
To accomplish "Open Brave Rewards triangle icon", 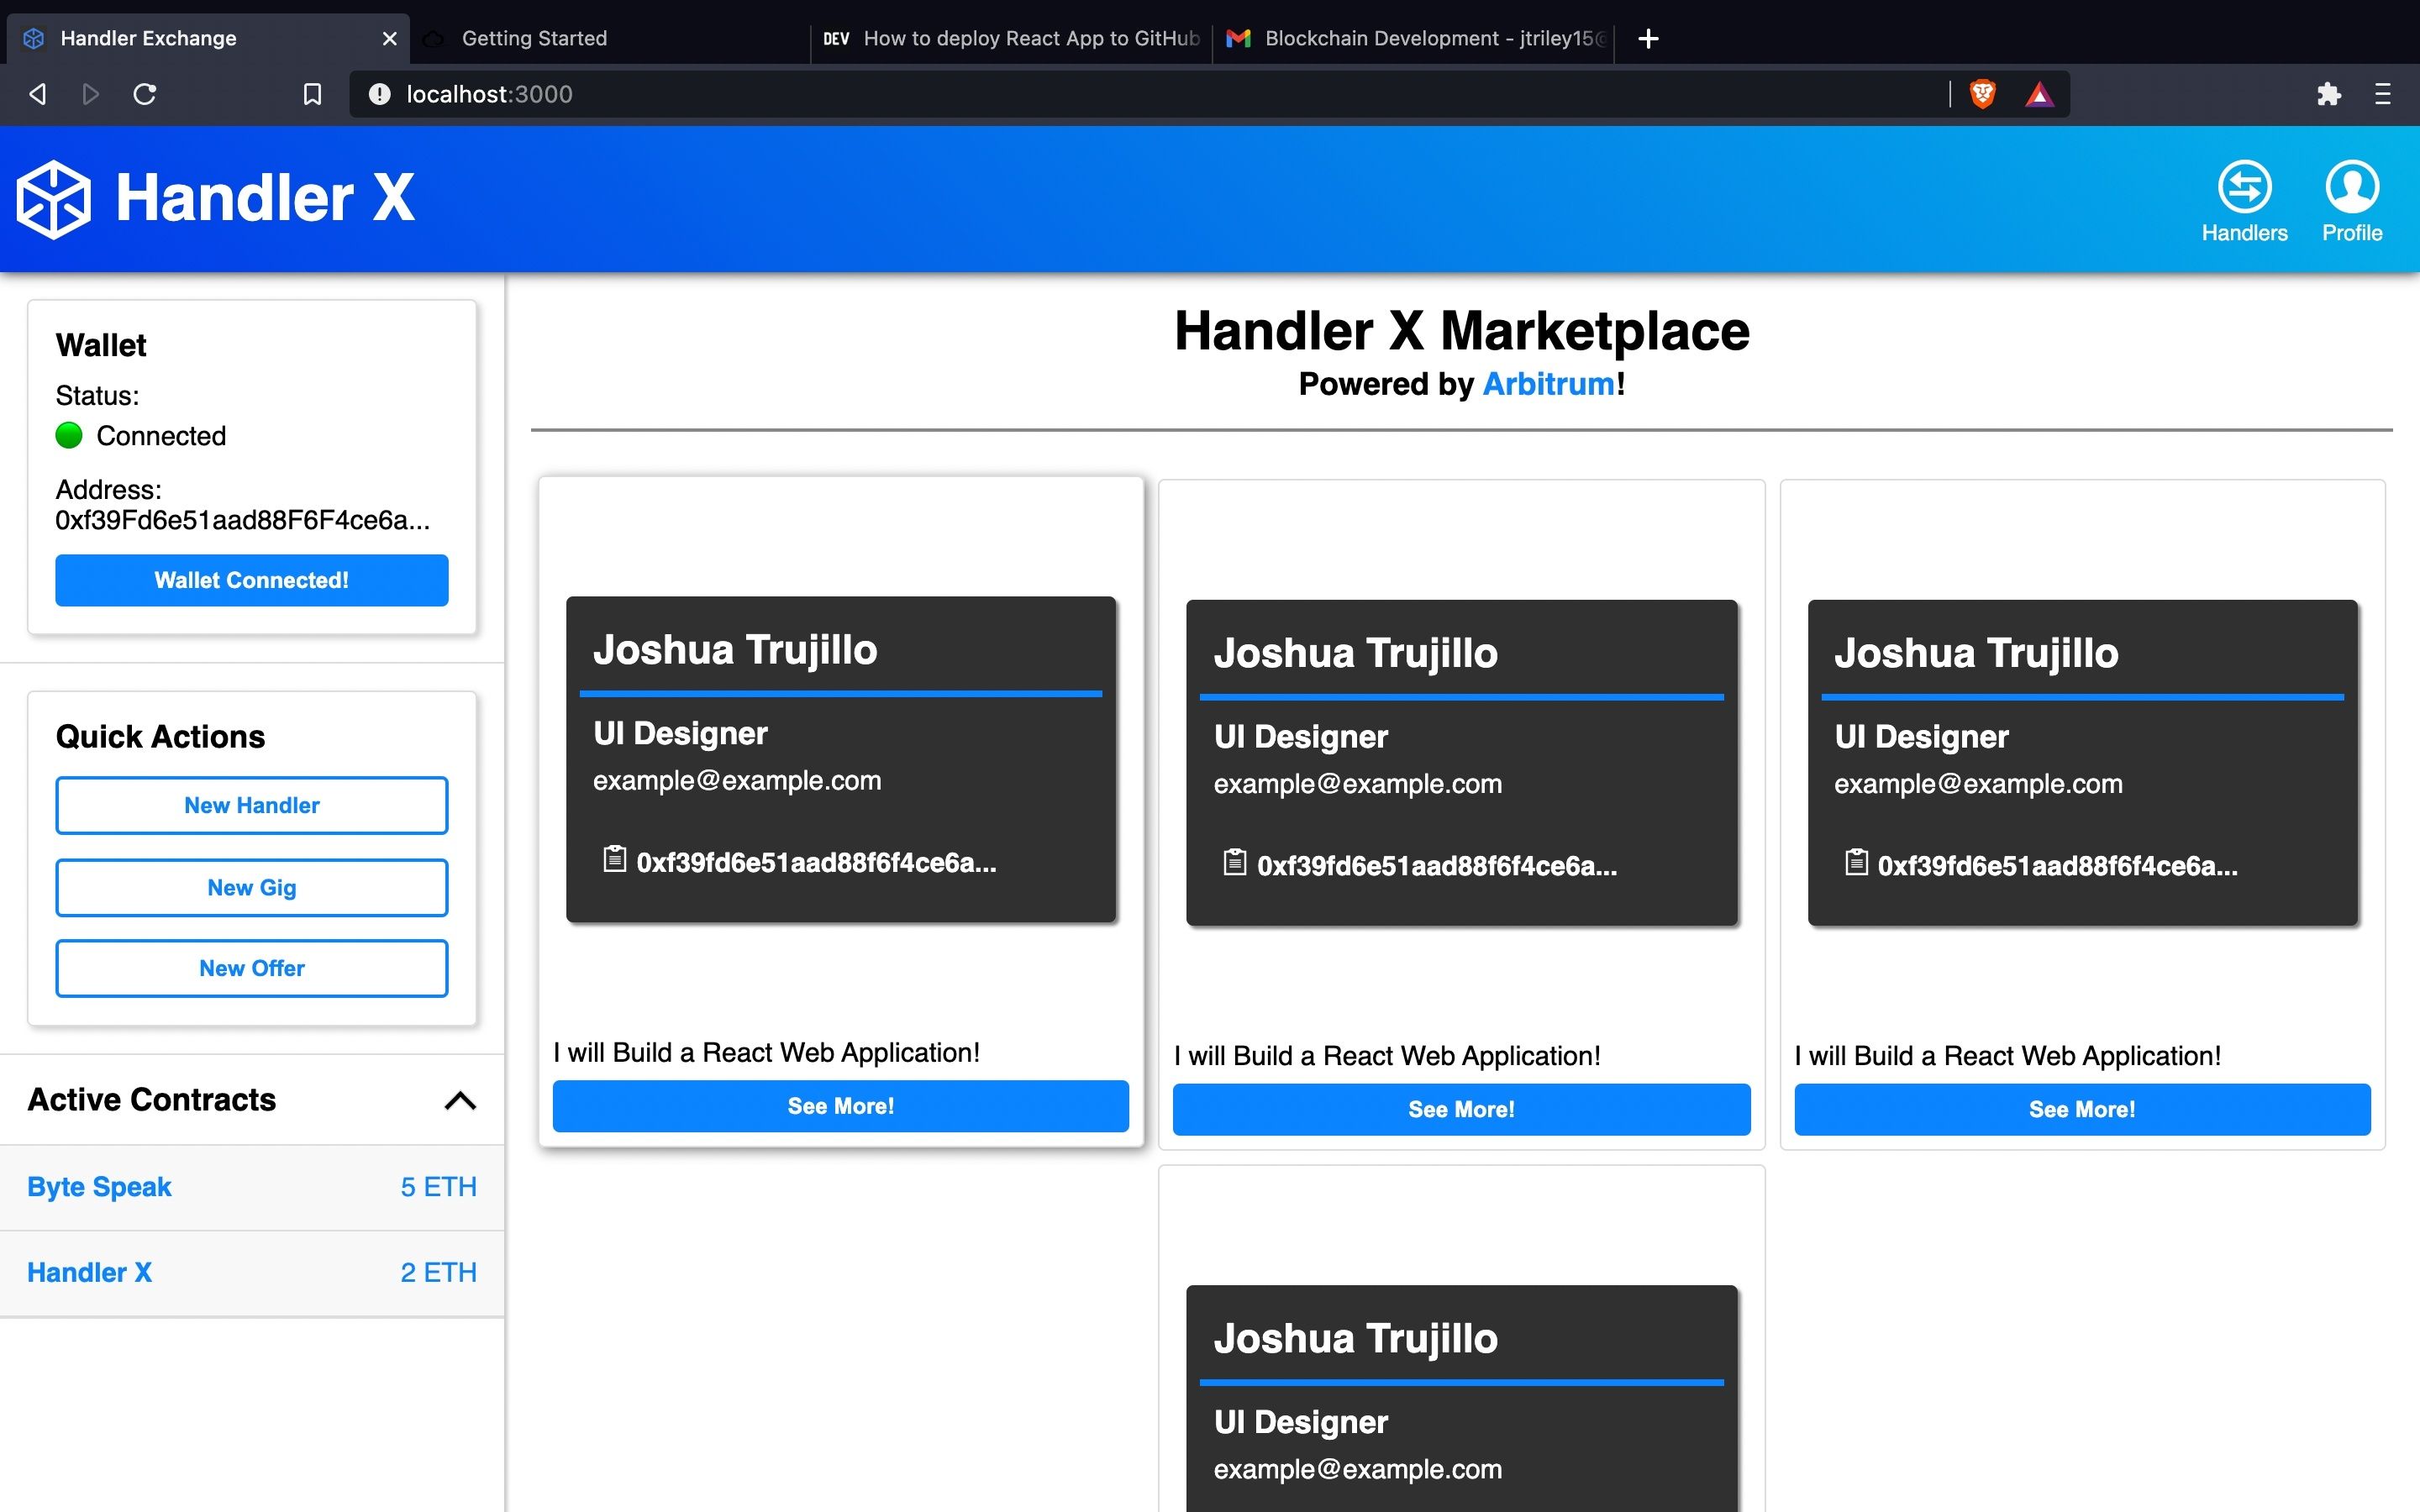I will coord(2039,95).
